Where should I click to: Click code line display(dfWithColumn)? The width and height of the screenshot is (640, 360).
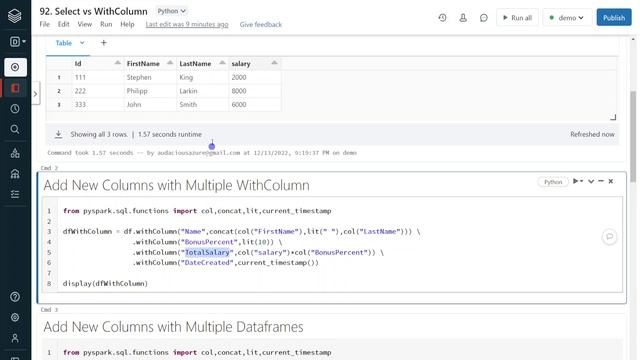(105, 283)
